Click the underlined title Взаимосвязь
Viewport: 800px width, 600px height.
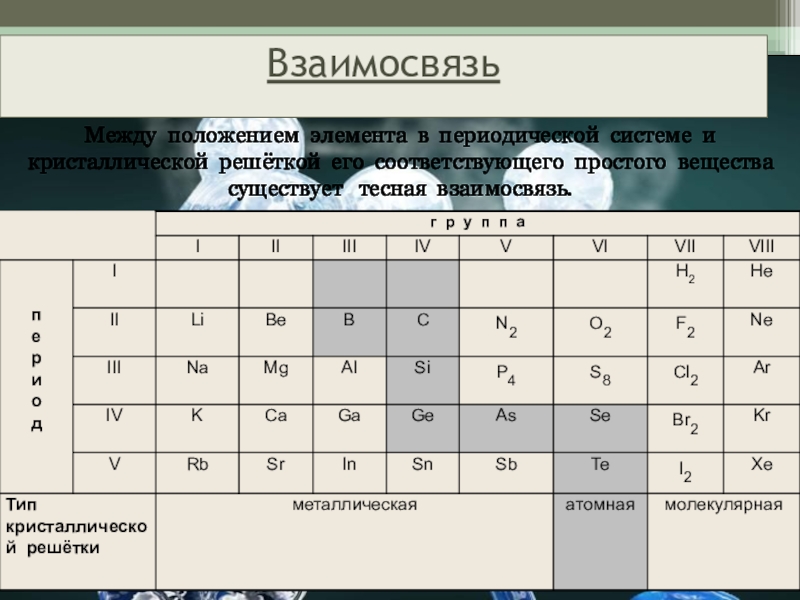click(383, 65)
